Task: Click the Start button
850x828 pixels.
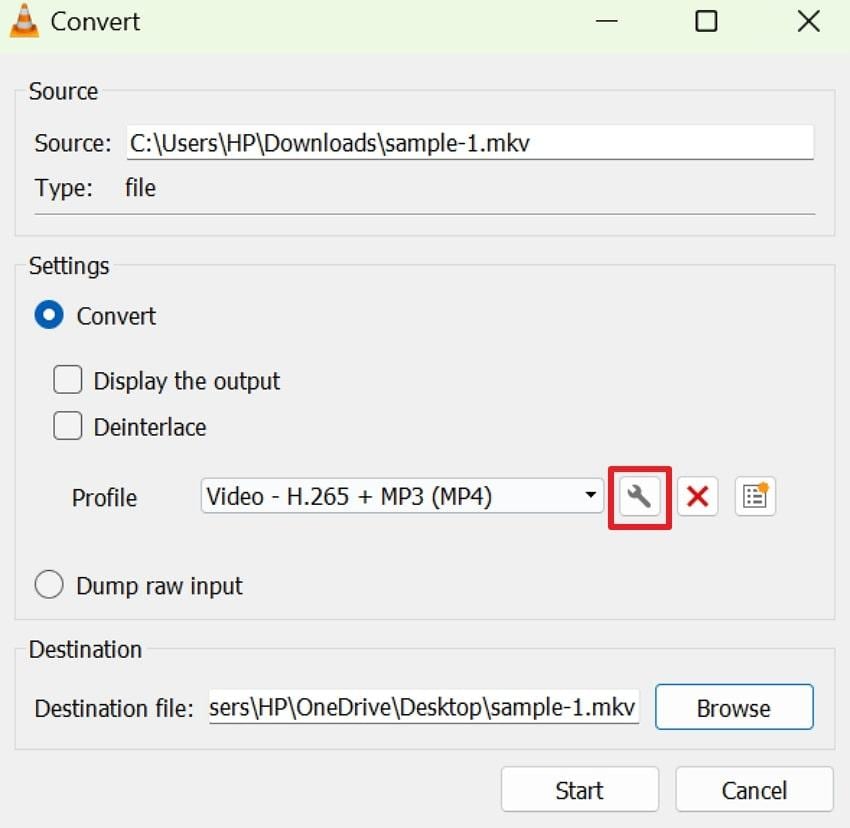Action: click(x=579, y=790)
